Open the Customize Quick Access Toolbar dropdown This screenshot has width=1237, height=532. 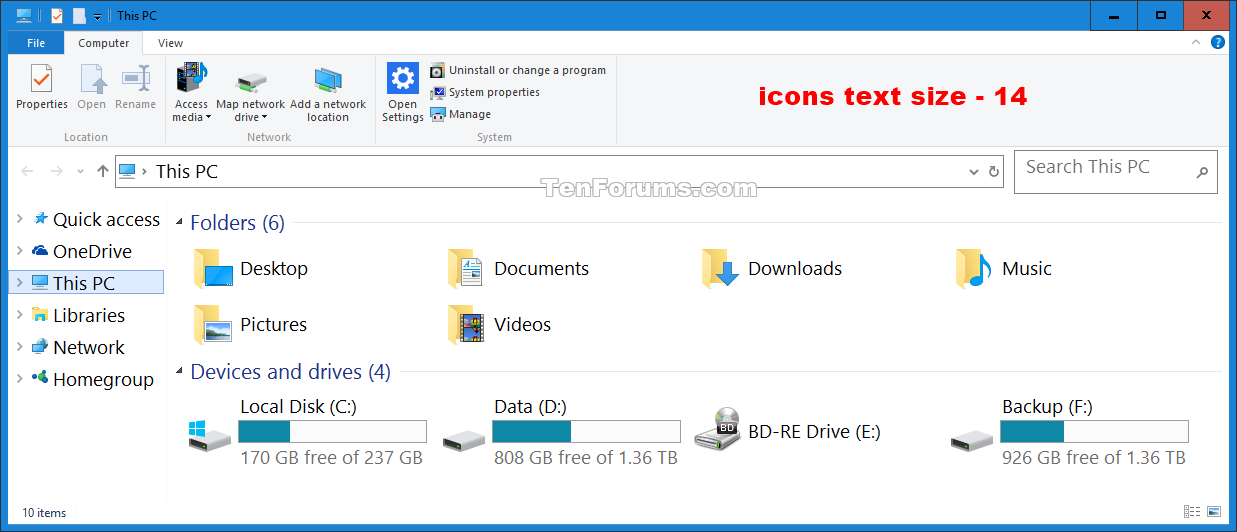tap(97, 17)
